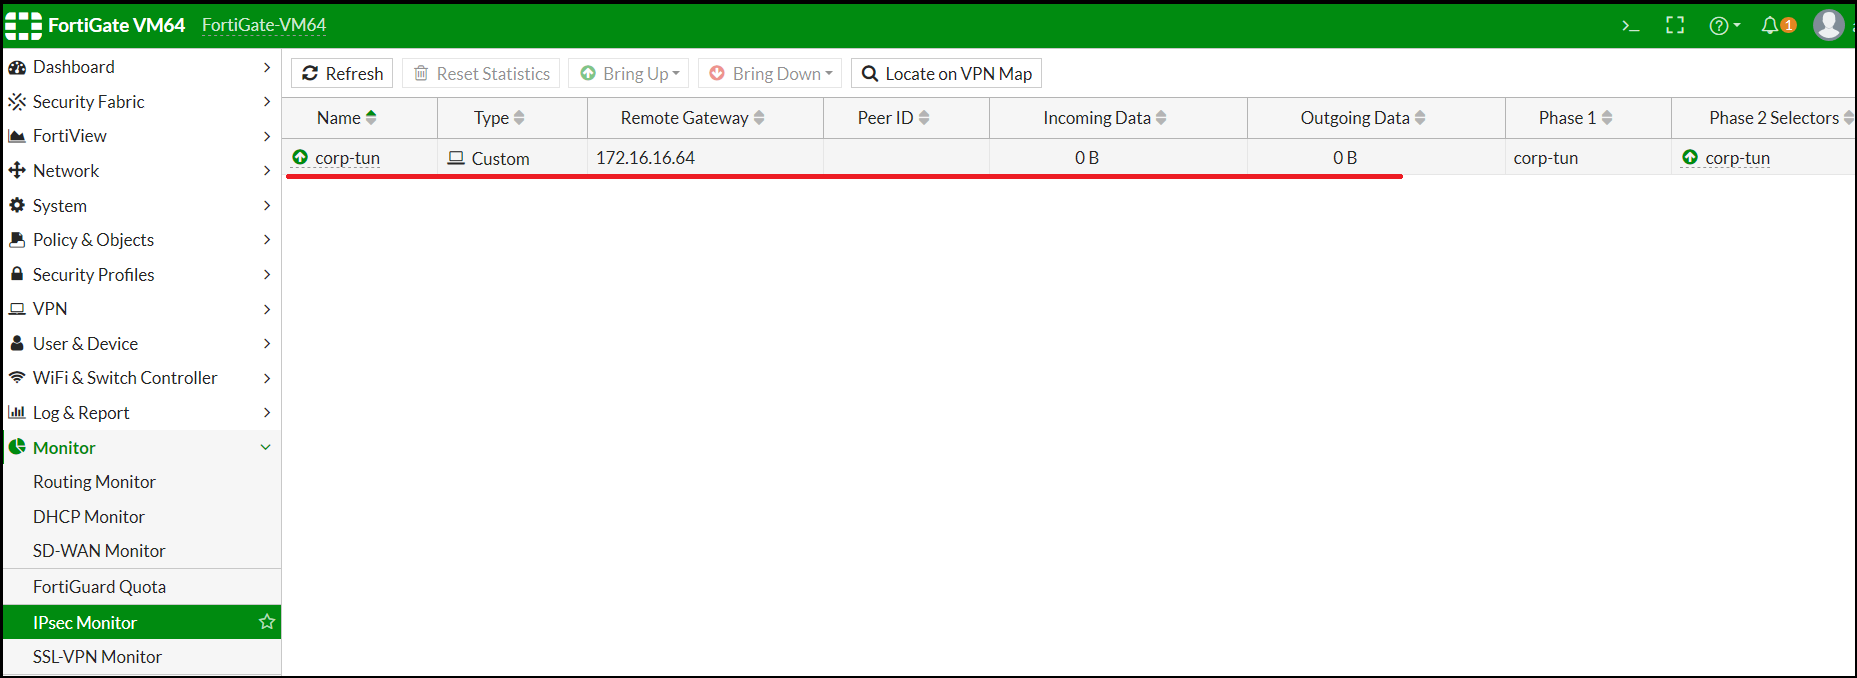Click remote gateway 172.16.16.64 cell

point(705,157)
